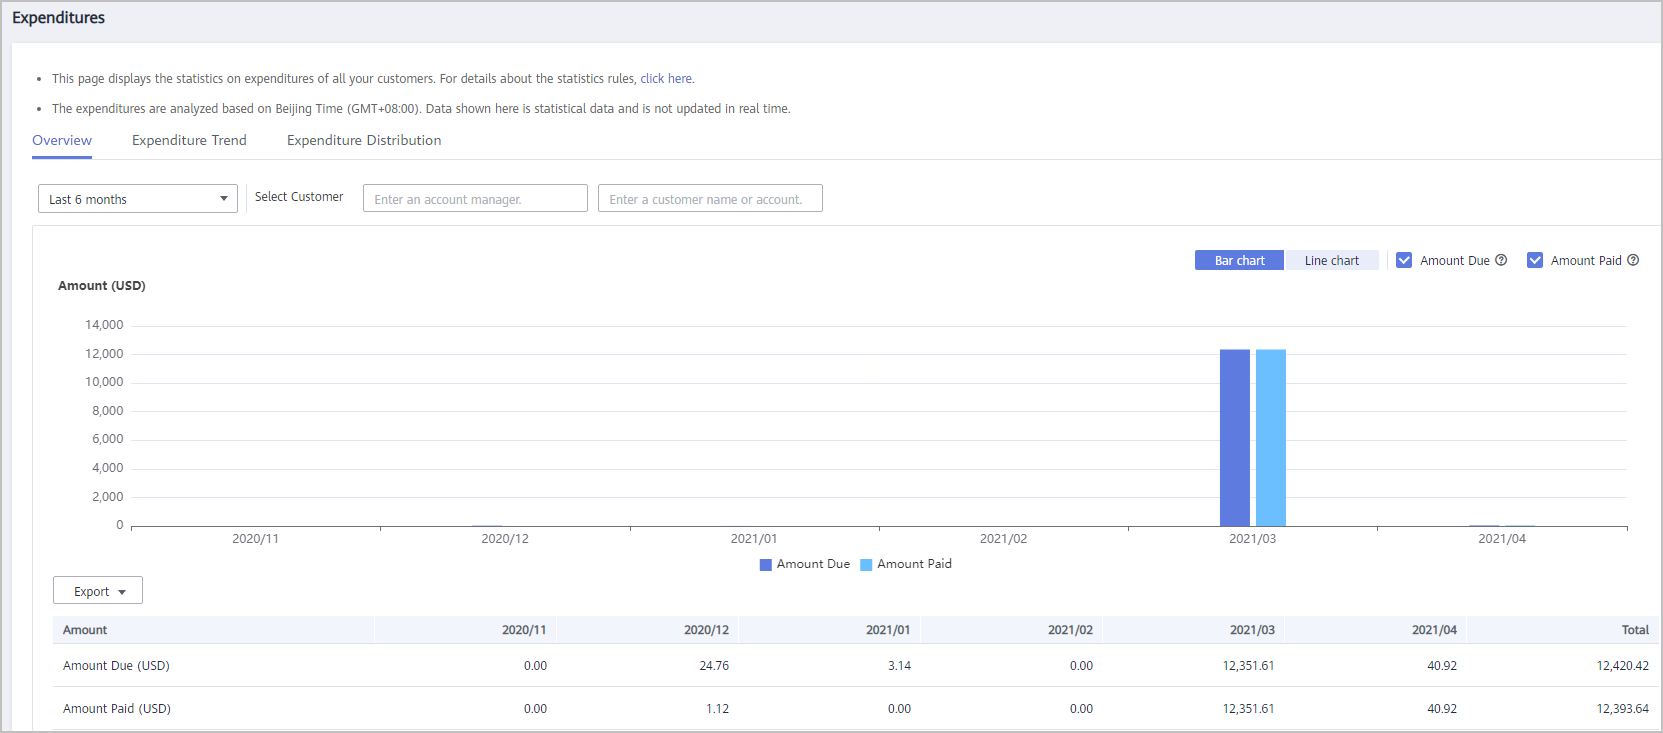1663x733 pixels.
Task: Switch to Expenditure Distribution tab
Action: coord(364,140)
